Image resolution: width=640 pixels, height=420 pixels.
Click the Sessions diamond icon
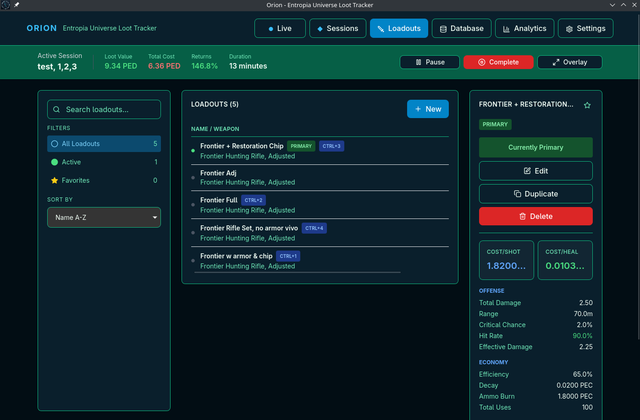pyautogui.click(x=320, y=29)
